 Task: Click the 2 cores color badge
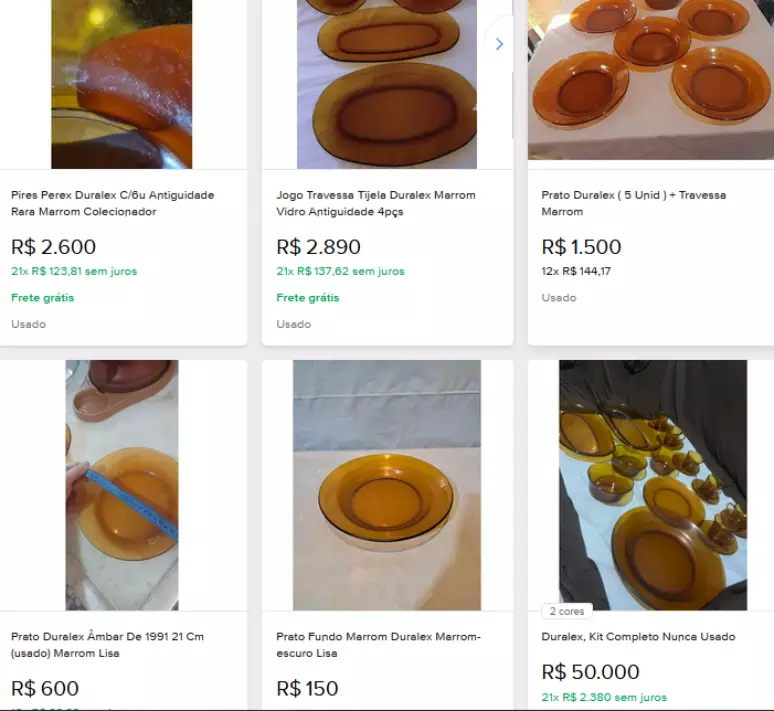click(x=566, y=611)
